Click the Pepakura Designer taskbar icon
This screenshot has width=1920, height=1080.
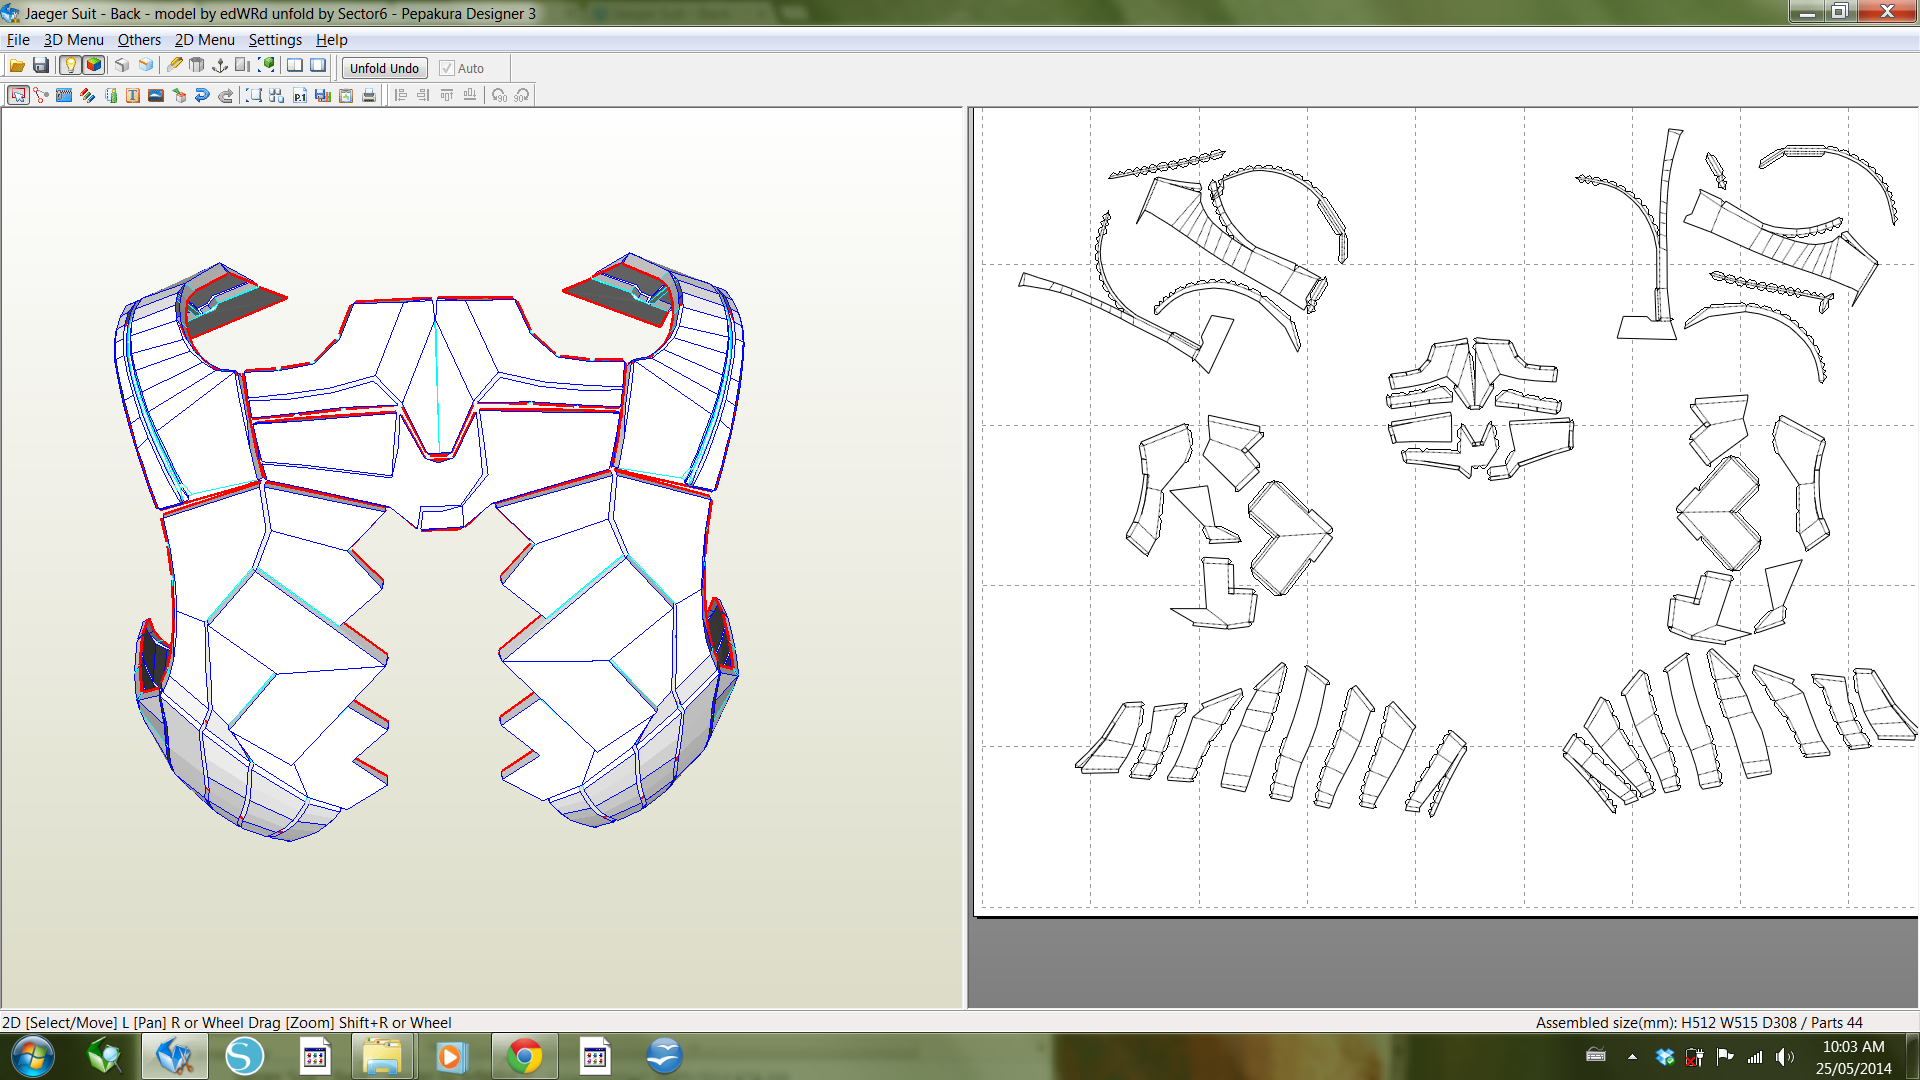tap(175, 1056)
